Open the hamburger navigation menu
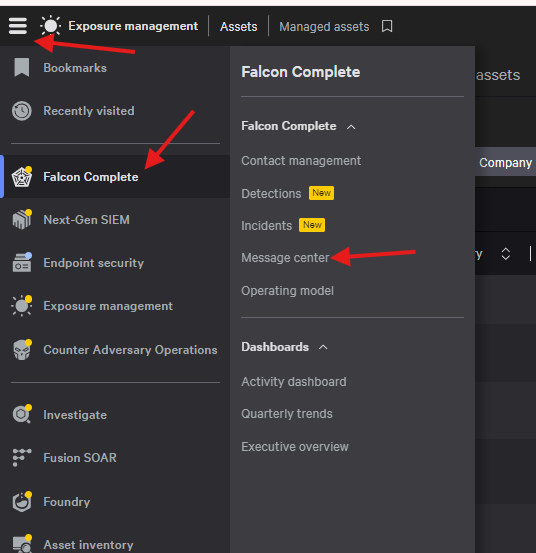The height and width of the screenshot is (553, 536). coord(18,26)
